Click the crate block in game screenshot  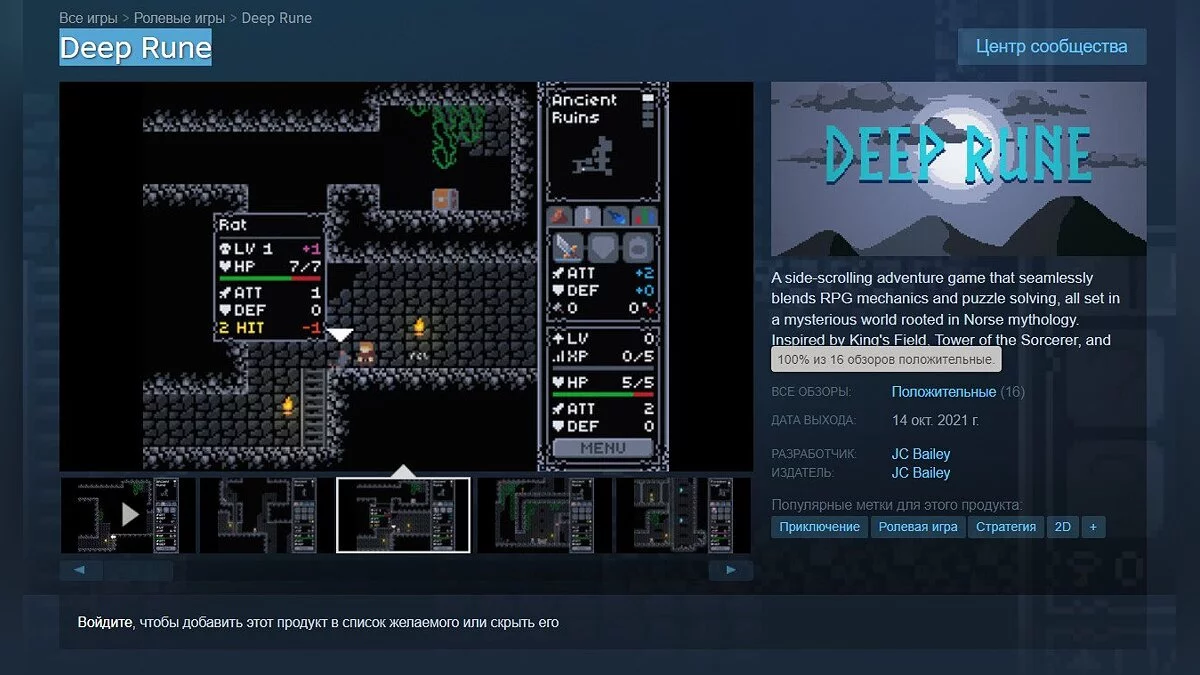tap(445, 199)
